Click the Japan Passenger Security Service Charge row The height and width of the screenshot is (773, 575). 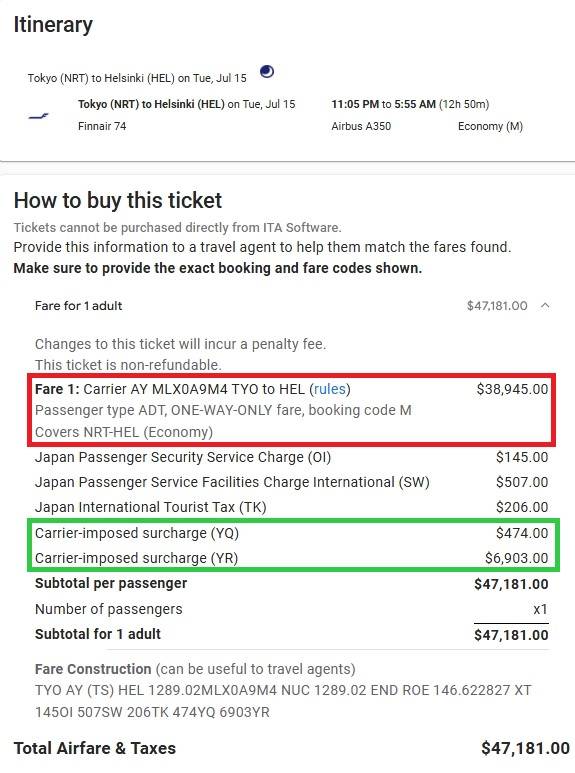(291, 457)
